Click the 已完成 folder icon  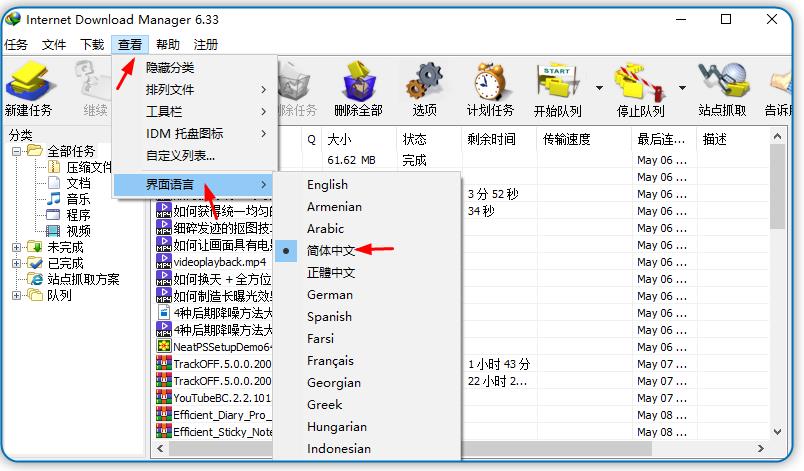pyautogui.click(x=35, y=263)
